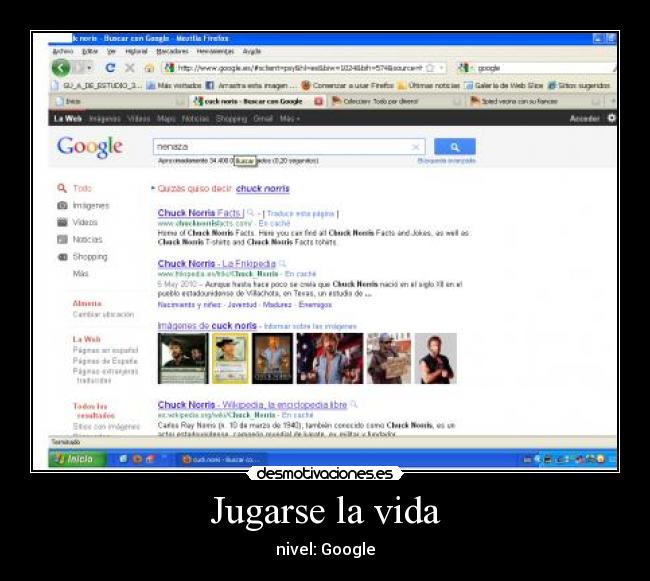Open Chuck Norris - La Frikipedia result
Viewport: 650px width, 581px height.
point(217,264)
